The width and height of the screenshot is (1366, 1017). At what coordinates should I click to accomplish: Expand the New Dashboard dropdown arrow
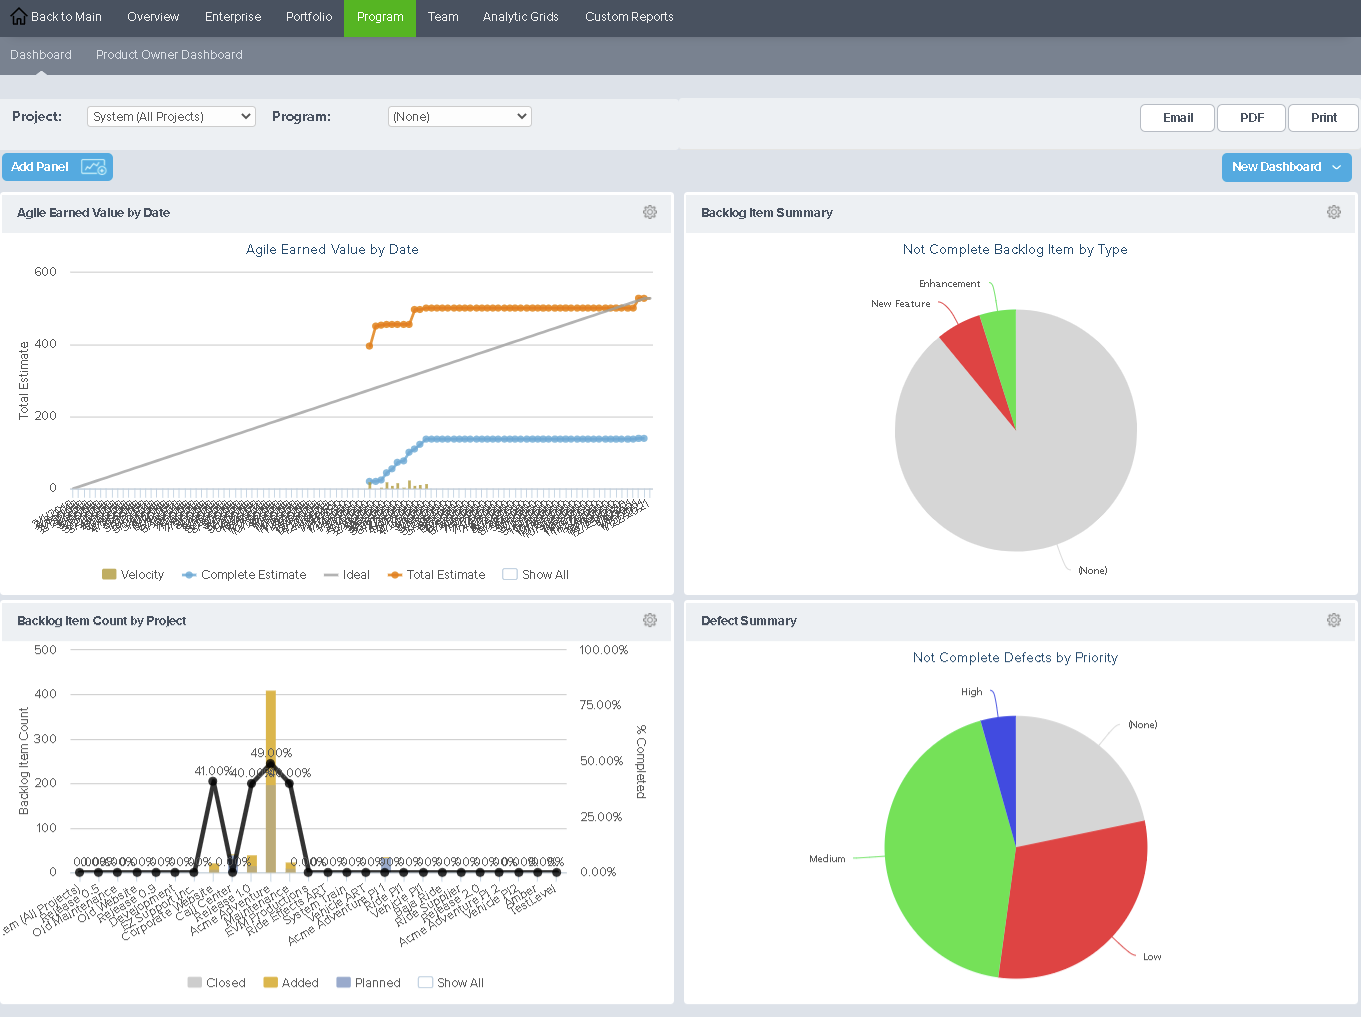point(1337,167)
